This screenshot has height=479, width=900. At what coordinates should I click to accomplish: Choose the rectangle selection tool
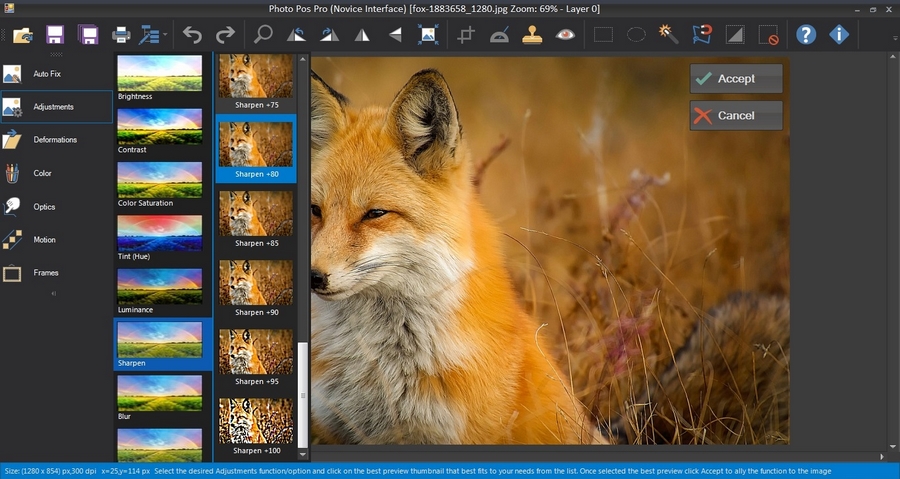(x=603, y=35)
